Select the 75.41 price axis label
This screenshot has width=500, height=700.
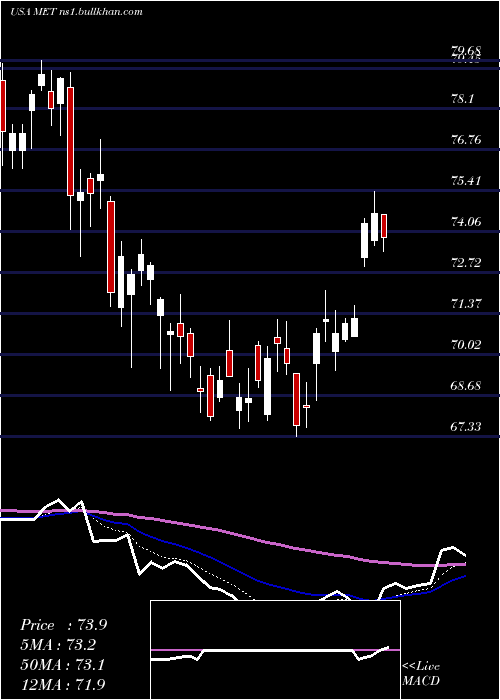(x=466, y=181)
